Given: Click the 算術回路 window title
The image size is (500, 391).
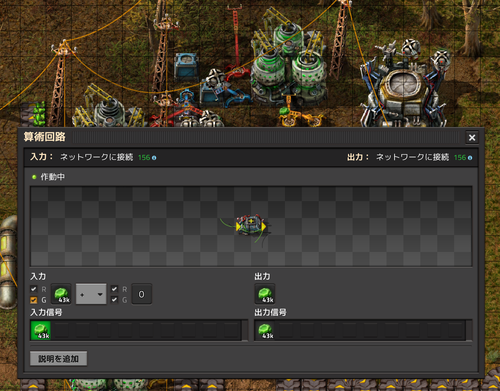Looking at the screenshot, I should pyautogui.click(x=45, y=137).
